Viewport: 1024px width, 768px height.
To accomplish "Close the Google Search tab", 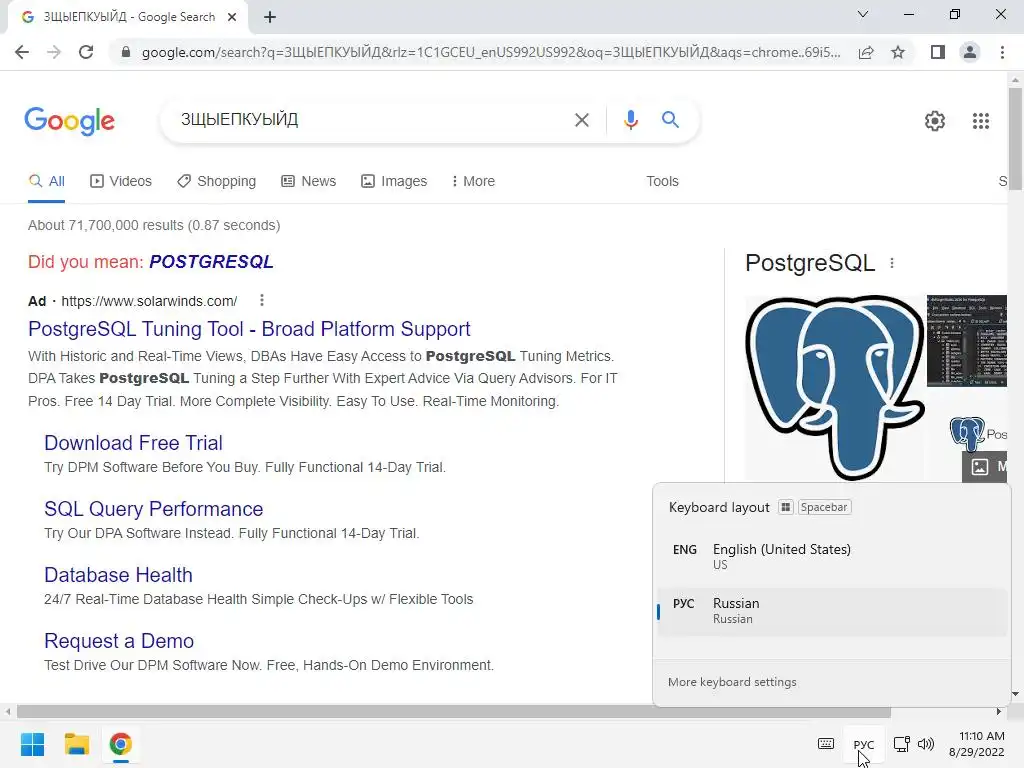I will [232, 17].
